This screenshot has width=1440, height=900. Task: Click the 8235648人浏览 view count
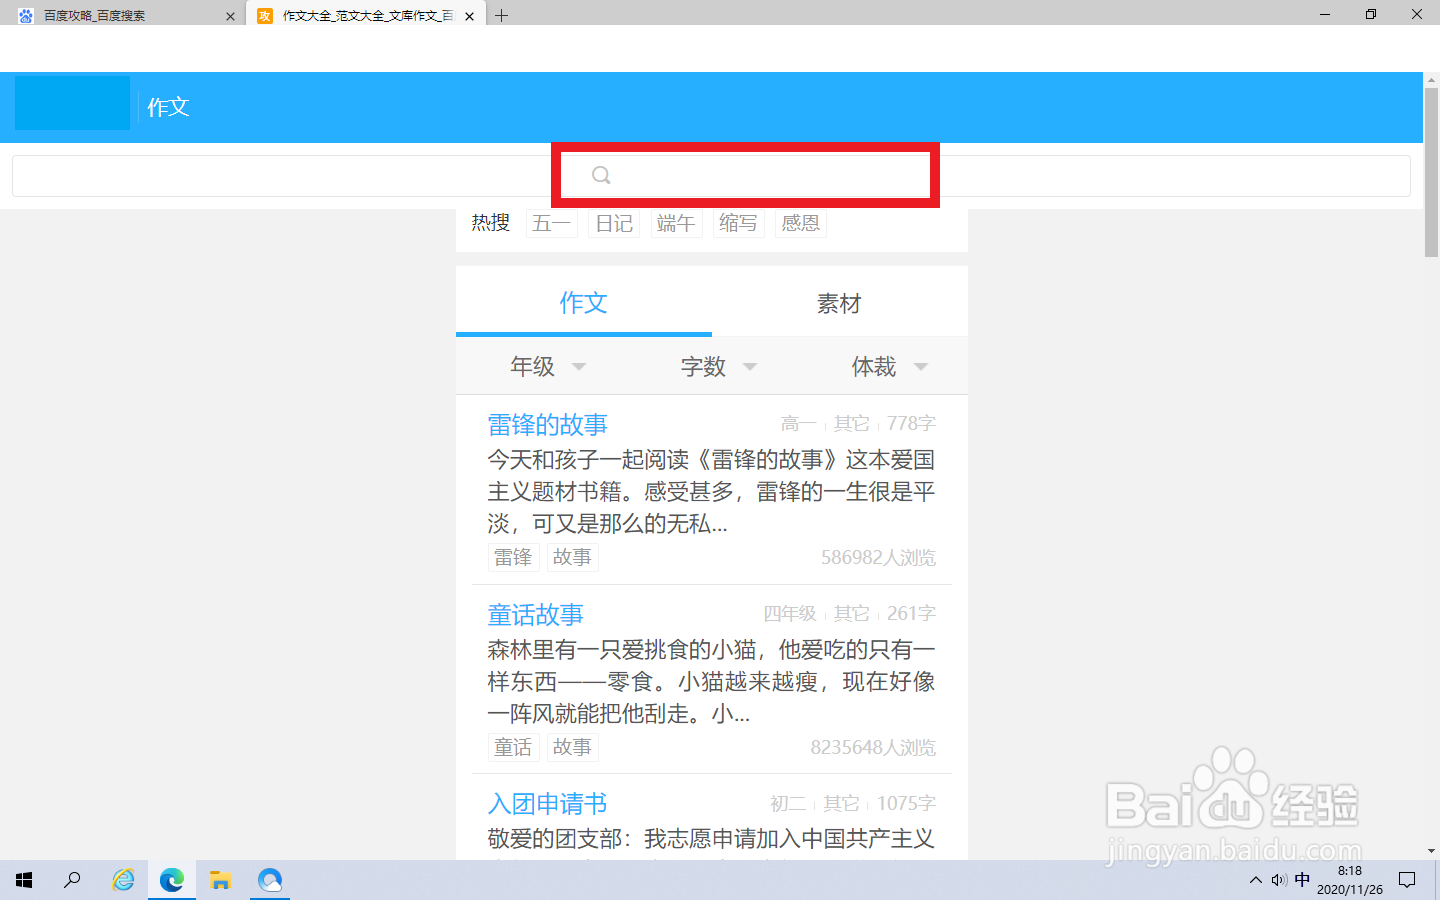click(x=873, y=748)
